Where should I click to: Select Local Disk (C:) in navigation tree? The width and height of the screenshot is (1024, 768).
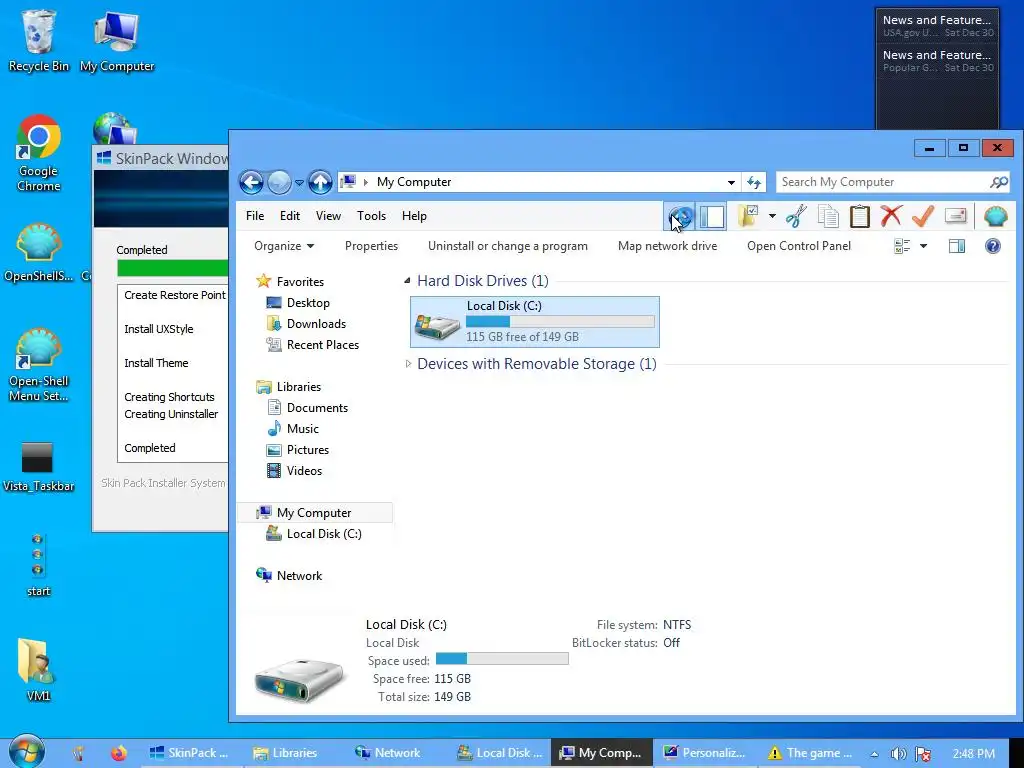click(324, 534)
